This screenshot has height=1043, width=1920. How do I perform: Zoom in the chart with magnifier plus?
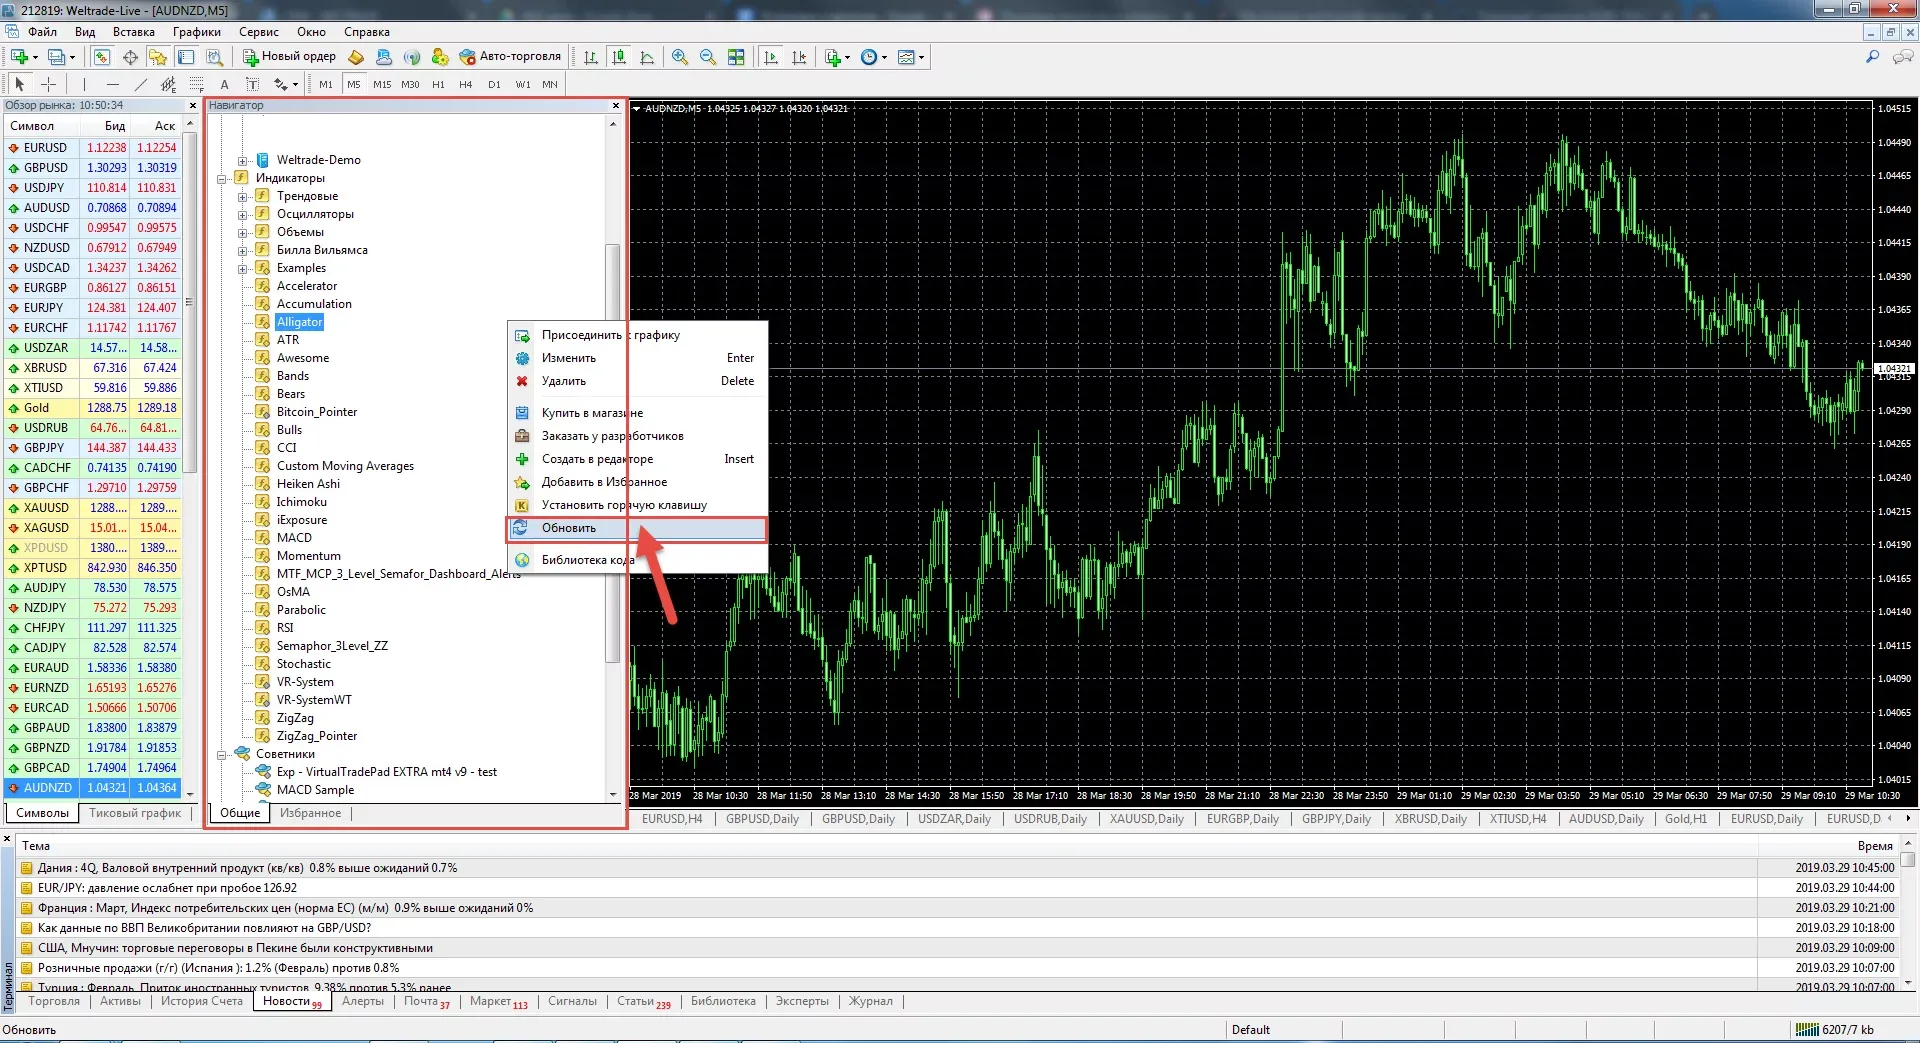(x=680, y=57)
